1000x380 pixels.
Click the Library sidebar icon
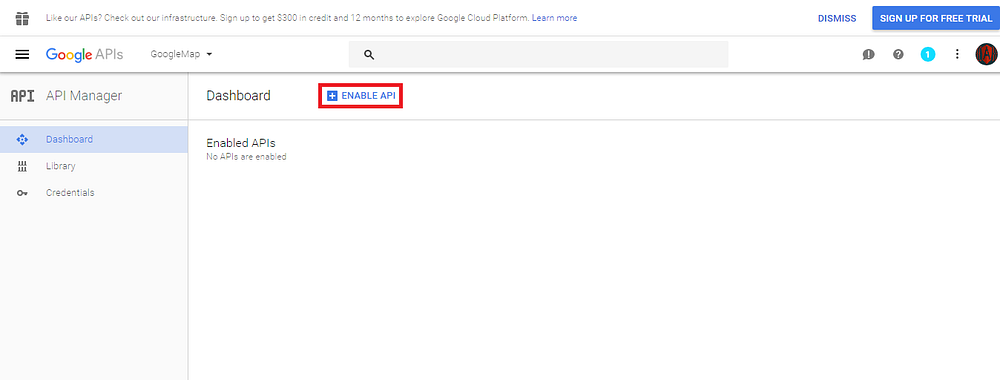(22, 166)
